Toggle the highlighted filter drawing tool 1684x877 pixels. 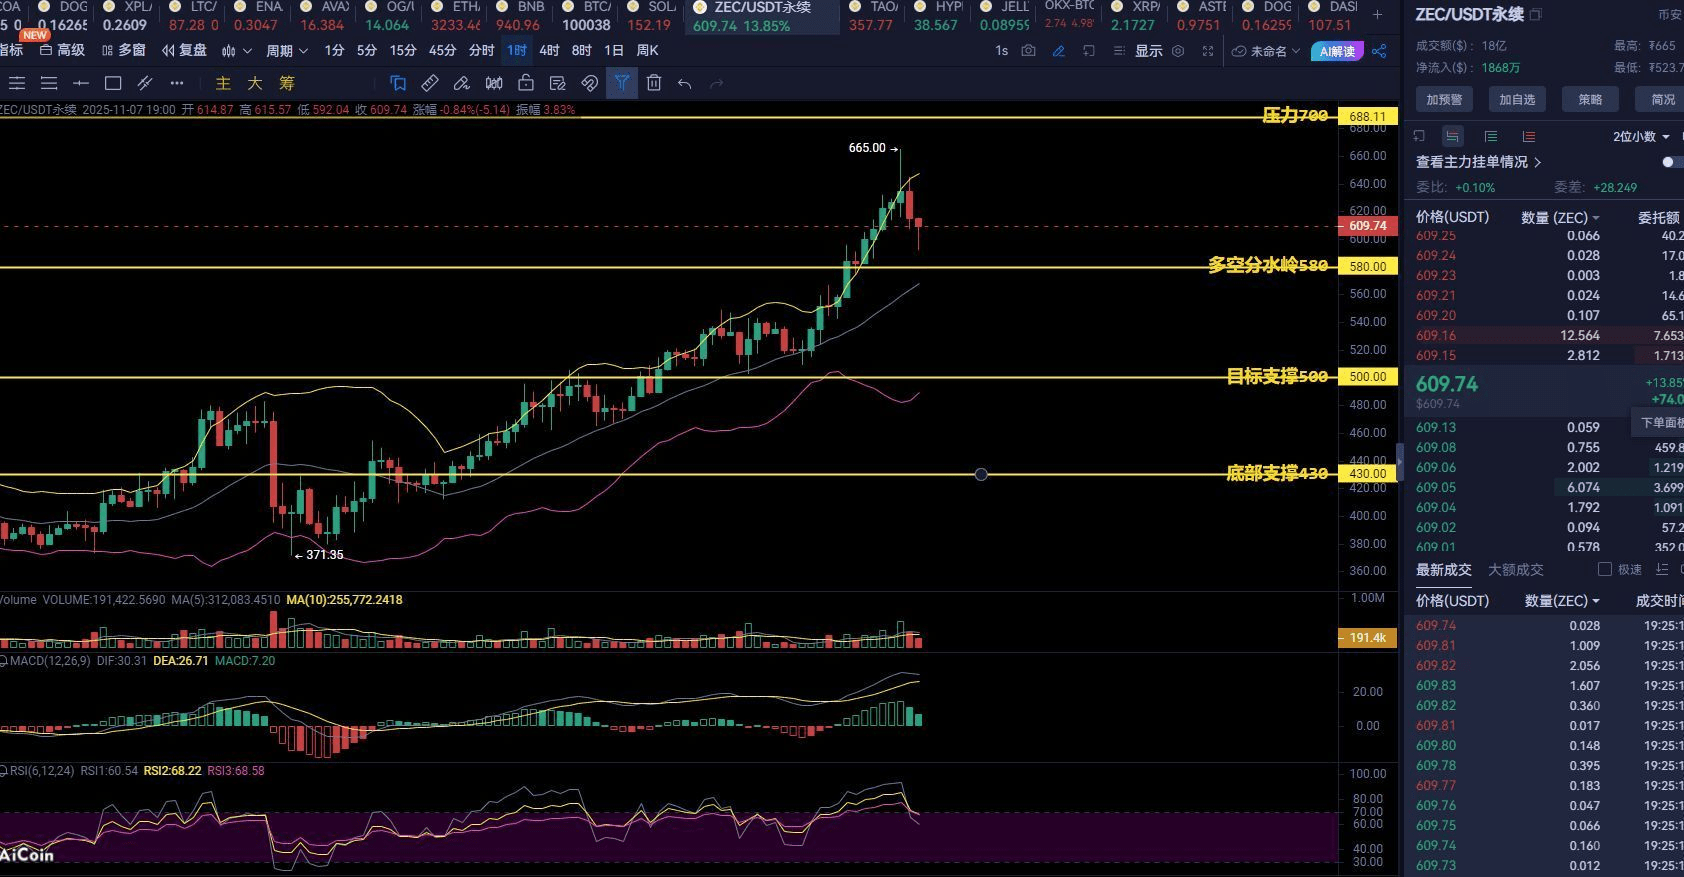[x=622, y=83]
